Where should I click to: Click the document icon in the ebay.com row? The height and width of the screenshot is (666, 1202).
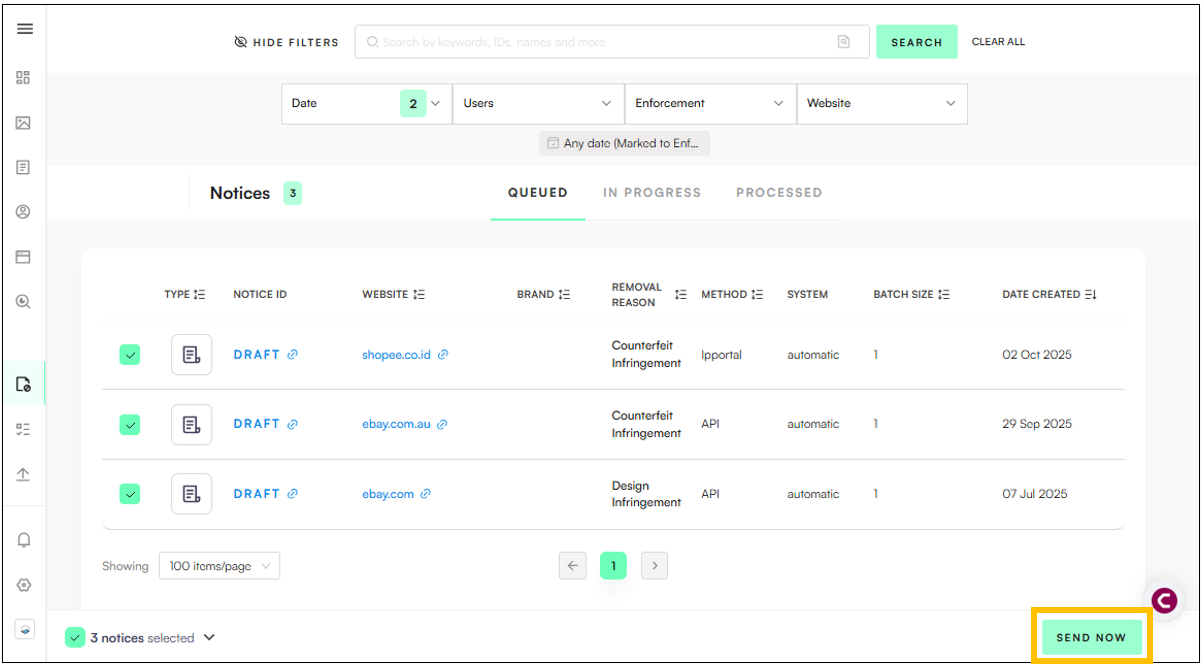tap(191, 494)
